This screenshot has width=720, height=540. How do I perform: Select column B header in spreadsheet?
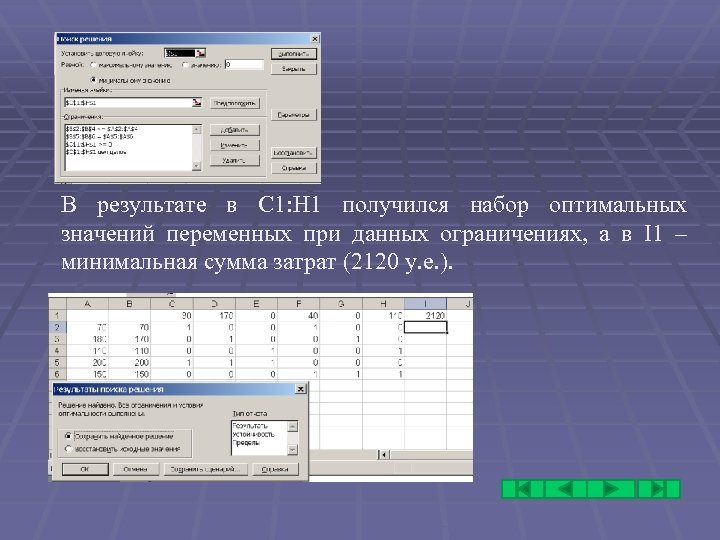point(129,304)
